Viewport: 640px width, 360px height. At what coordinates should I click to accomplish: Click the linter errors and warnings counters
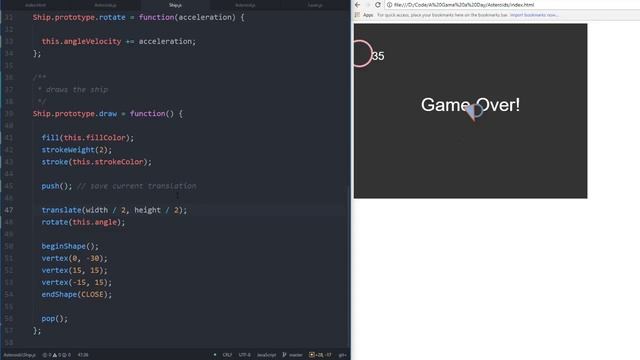[x=57, y=355]
